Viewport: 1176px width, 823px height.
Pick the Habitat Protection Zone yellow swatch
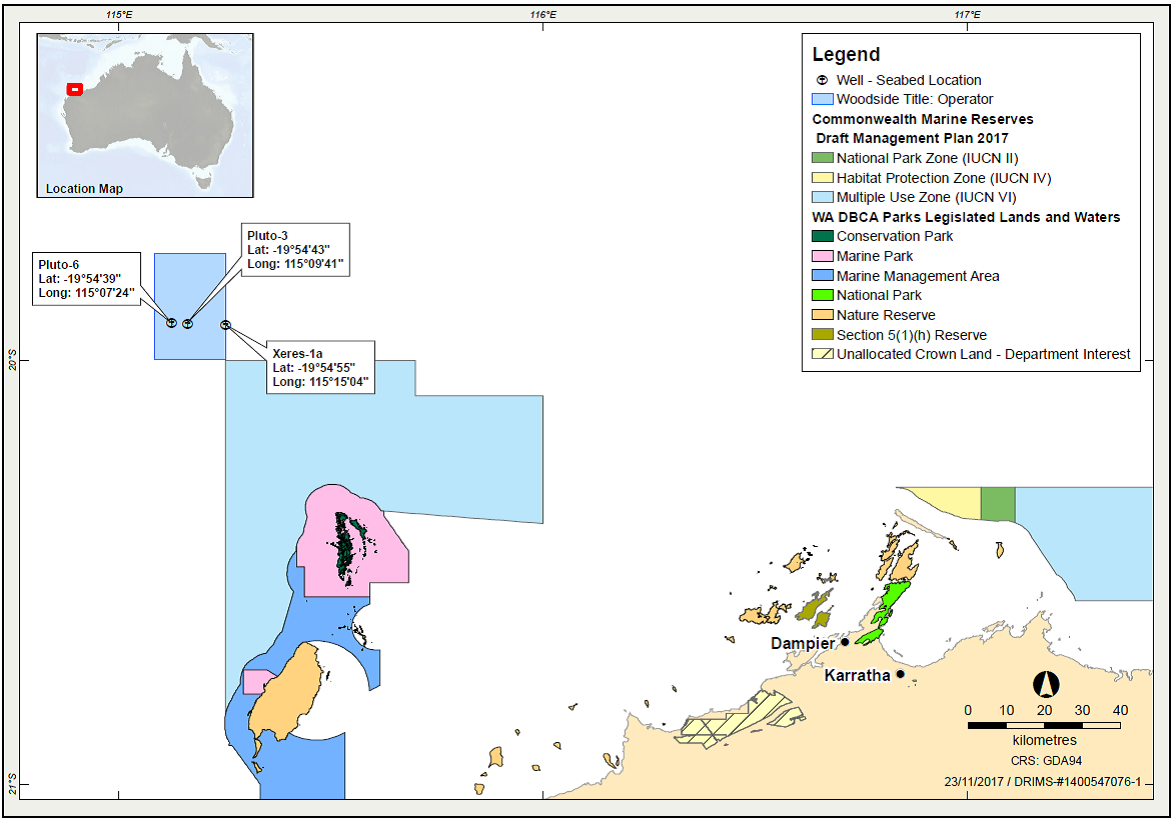pyautogui.click(x=822, y=178)
